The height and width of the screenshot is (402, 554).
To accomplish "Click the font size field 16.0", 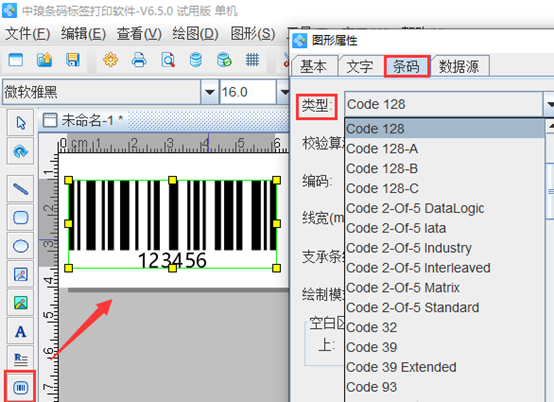I will click(x=247, y=92).
